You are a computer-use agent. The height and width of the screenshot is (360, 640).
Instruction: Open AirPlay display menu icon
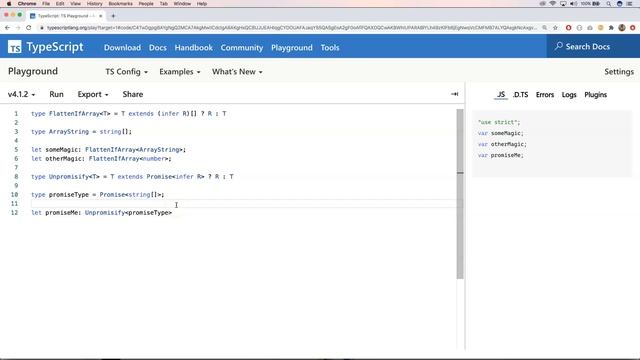[x=563, y=4]
